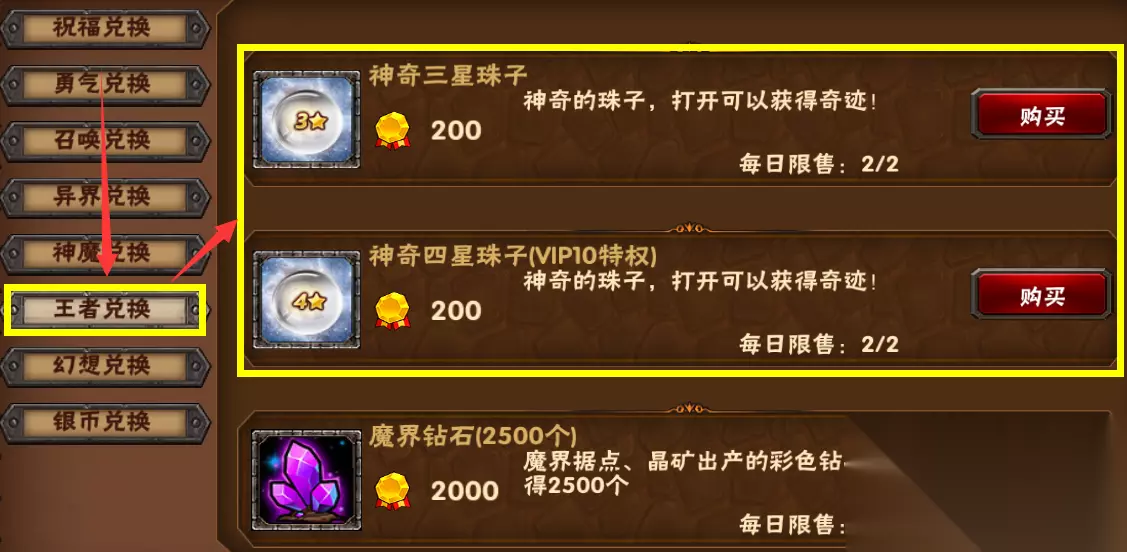Viewport: 1127px width, 552px height.
Task: Click the 魔界钻石(2500个) item title
Action: [x=473, y=436]
